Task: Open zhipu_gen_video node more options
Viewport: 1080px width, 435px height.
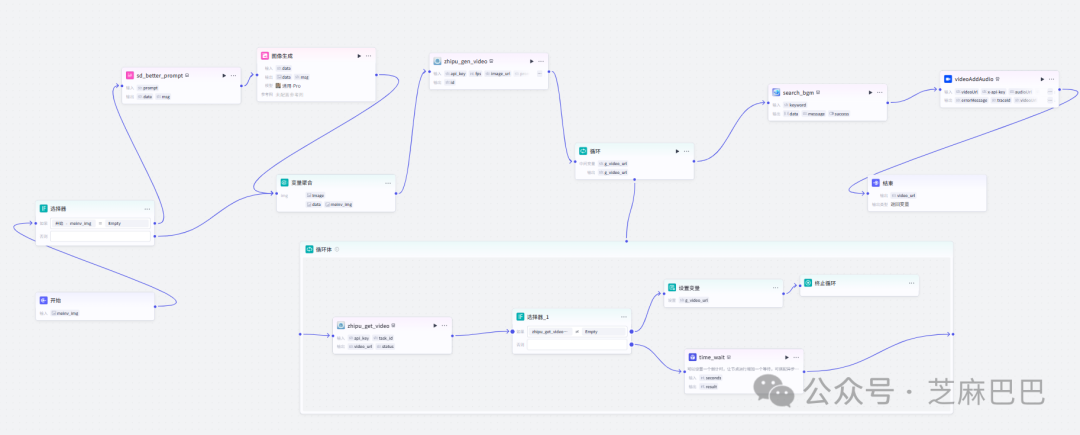Action: [x=541, y=61]
